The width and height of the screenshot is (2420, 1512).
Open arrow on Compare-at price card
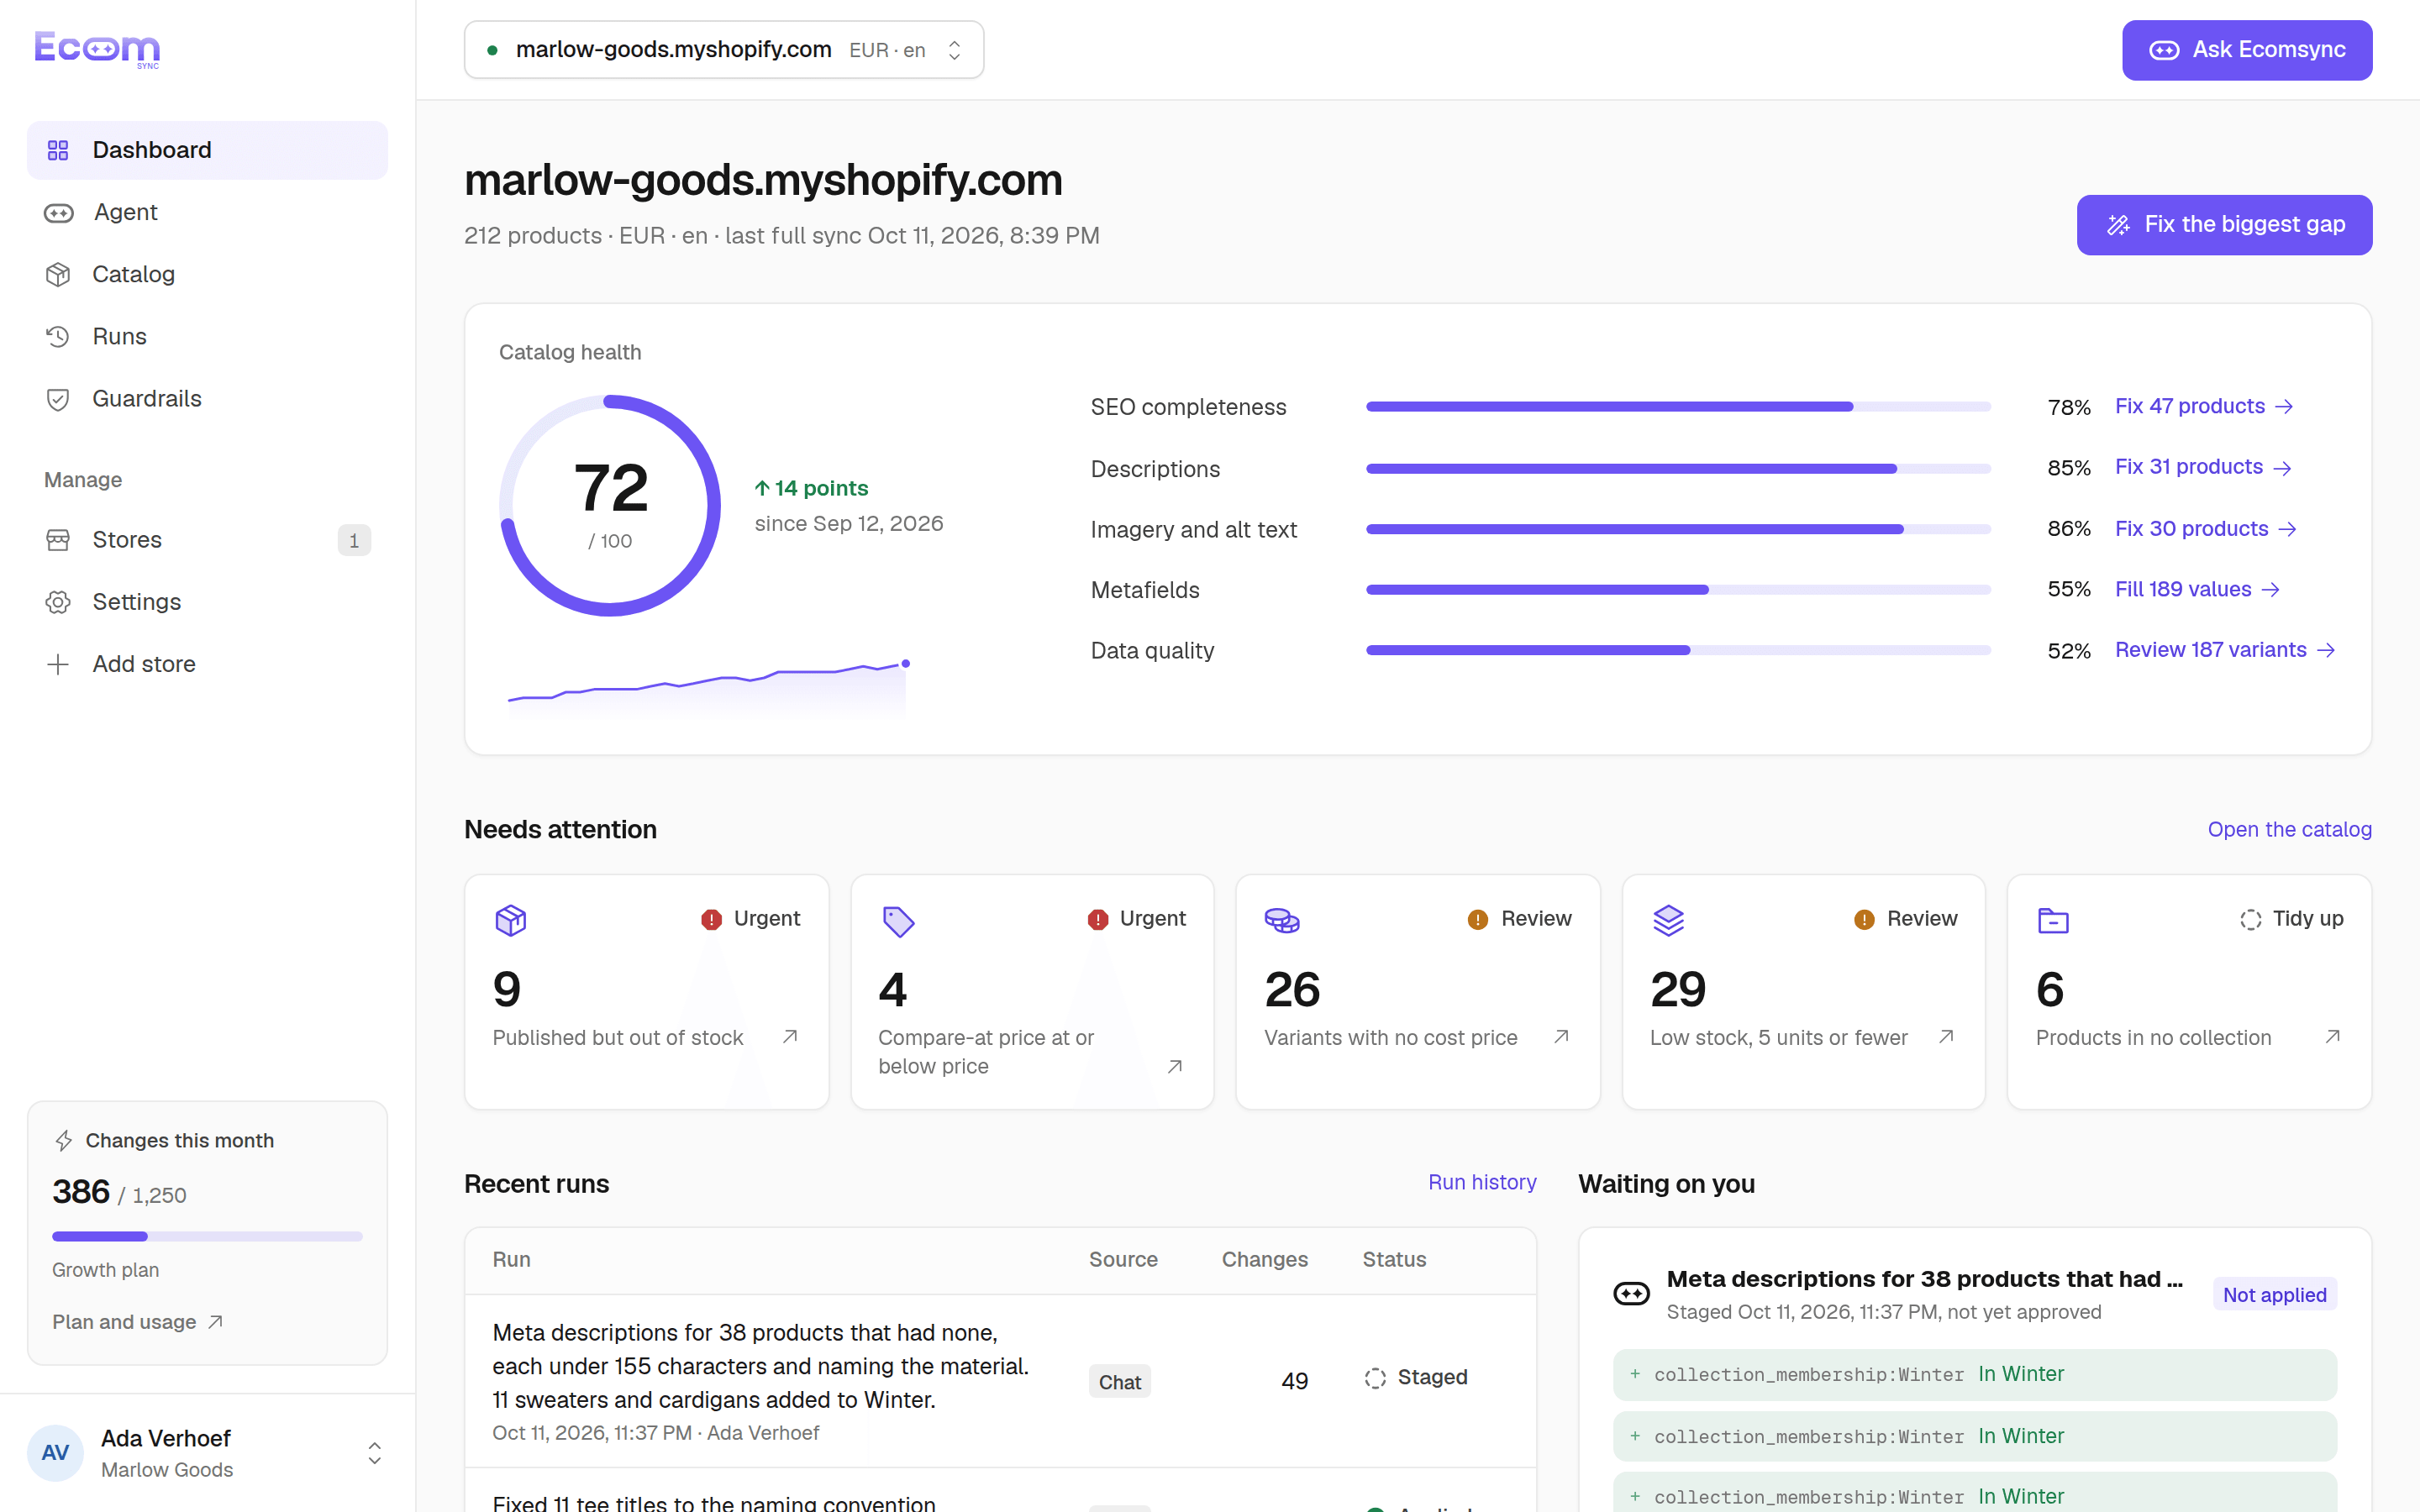(x=1175, y=1067)
